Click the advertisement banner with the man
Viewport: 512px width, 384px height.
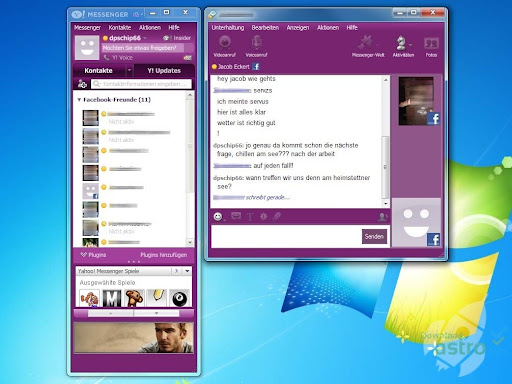[x=134, y=337]
